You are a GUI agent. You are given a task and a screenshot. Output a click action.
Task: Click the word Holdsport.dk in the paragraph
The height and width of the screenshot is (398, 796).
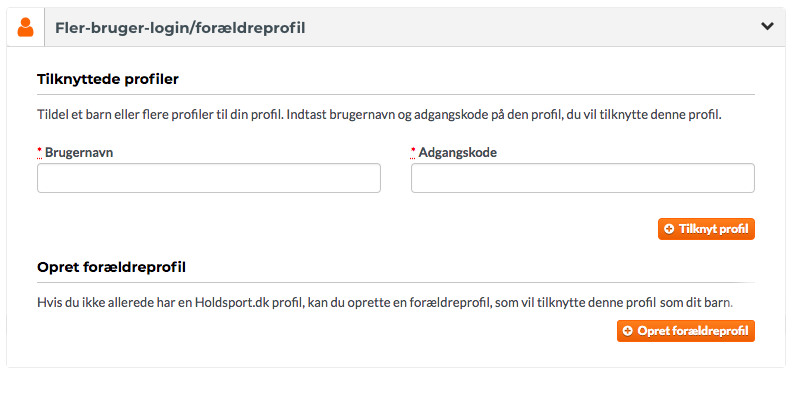point(232,303)
